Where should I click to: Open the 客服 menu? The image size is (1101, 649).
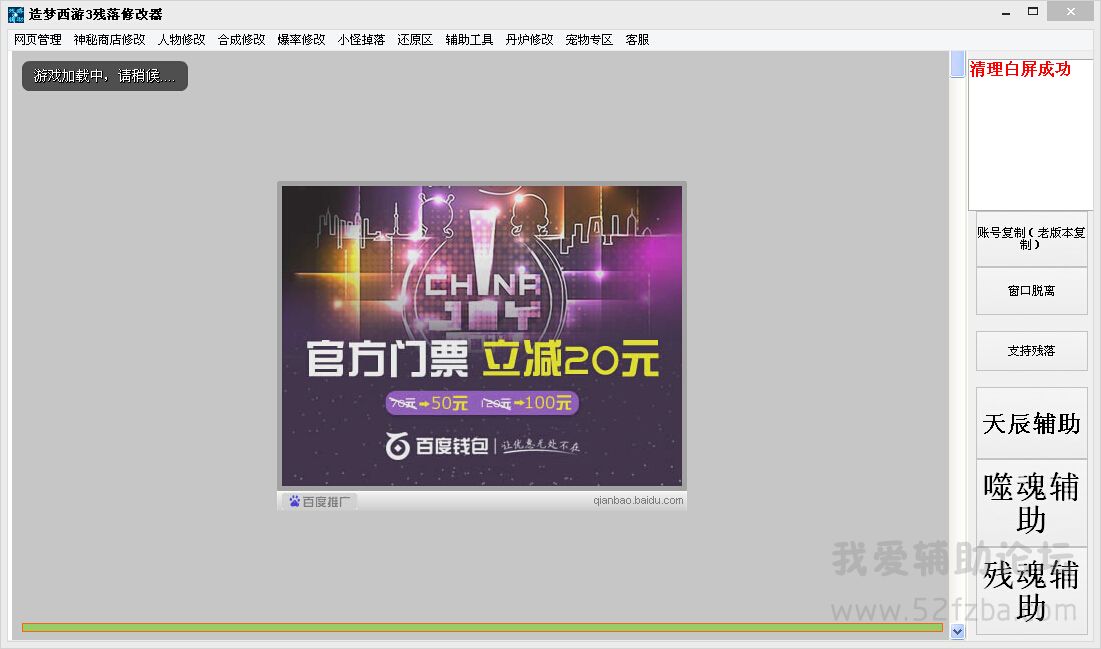click(x=637, y=40)
